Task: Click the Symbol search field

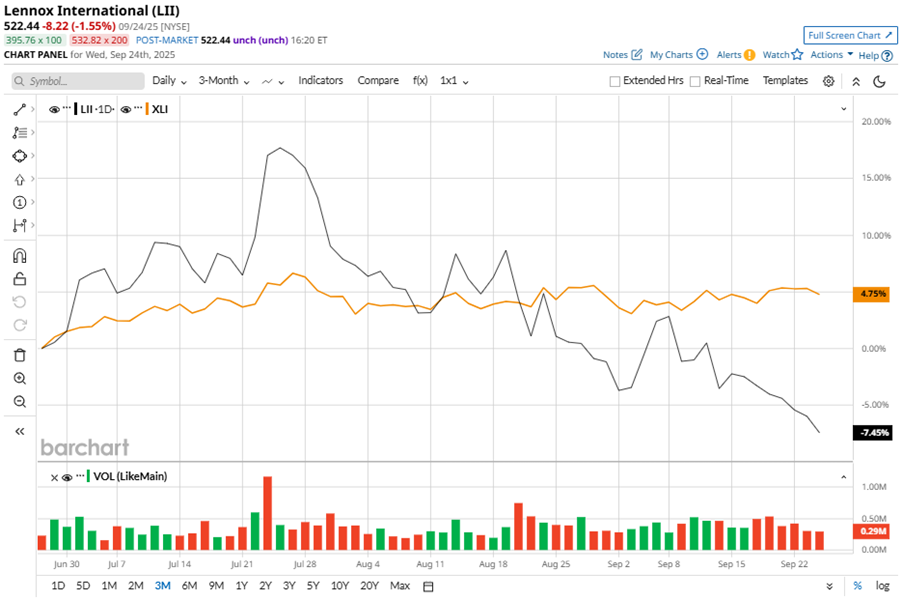Action: [x=78, y=81]
